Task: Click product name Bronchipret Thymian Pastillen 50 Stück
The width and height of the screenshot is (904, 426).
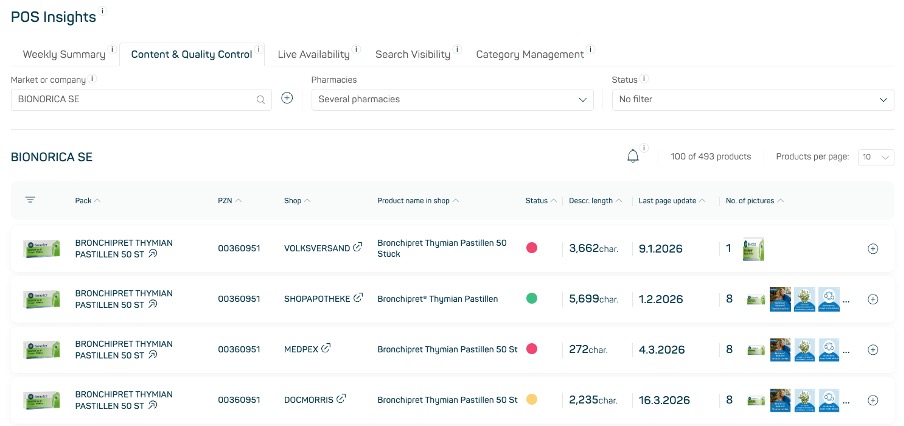Action: point(442,248)
